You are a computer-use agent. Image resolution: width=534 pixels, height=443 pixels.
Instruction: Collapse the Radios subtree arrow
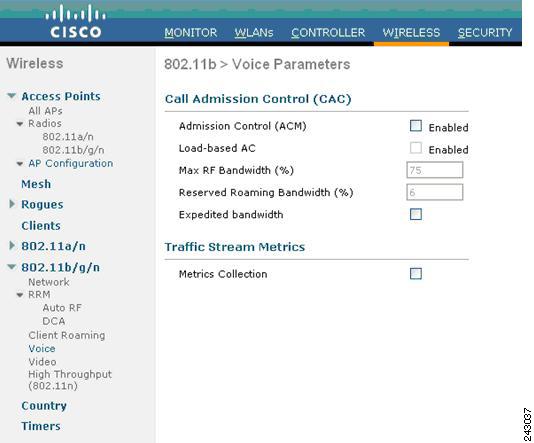click(20, 124)
